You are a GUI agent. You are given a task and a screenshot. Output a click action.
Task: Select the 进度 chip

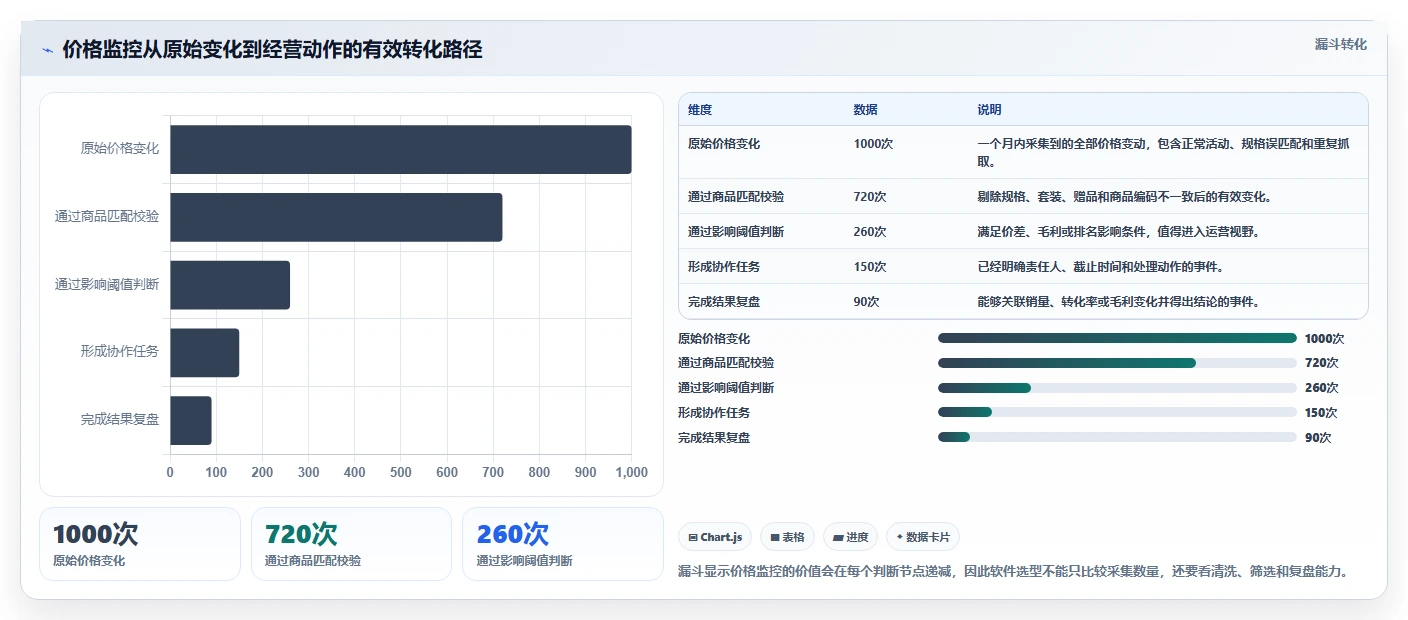pos(850,537)
